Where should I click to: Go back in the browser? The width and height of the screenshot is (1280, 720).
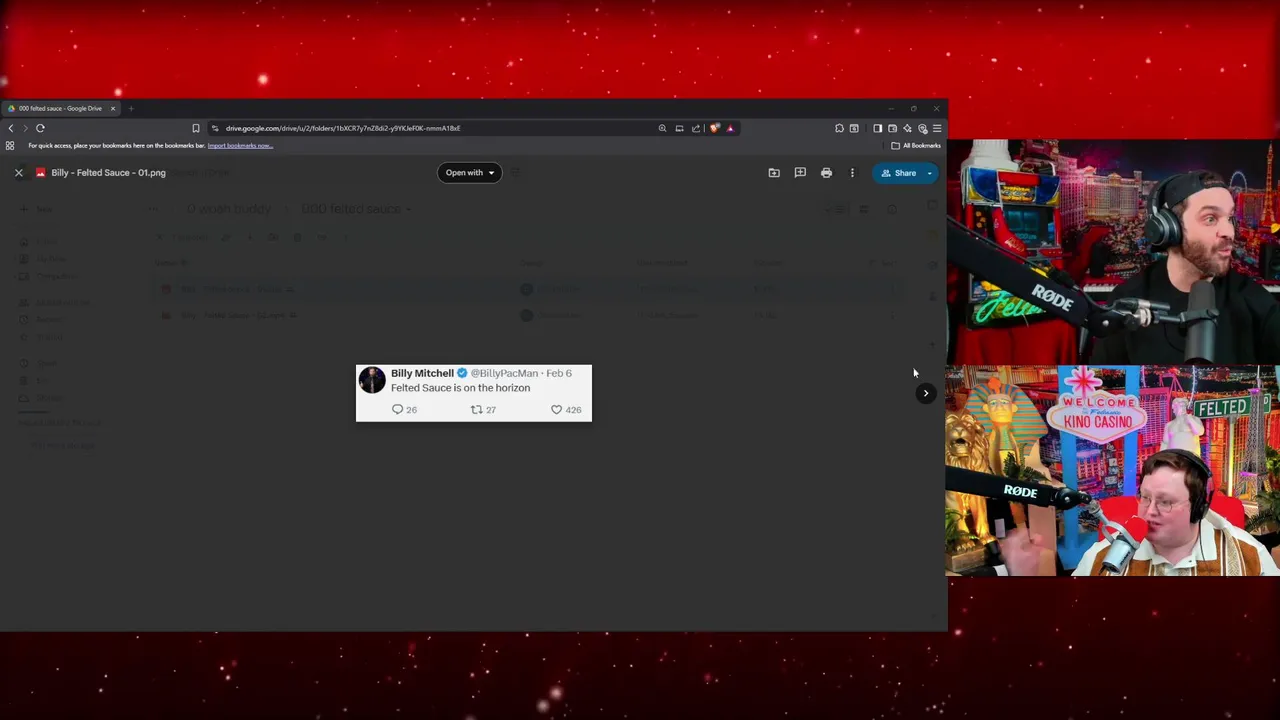[x=11, y=128]
